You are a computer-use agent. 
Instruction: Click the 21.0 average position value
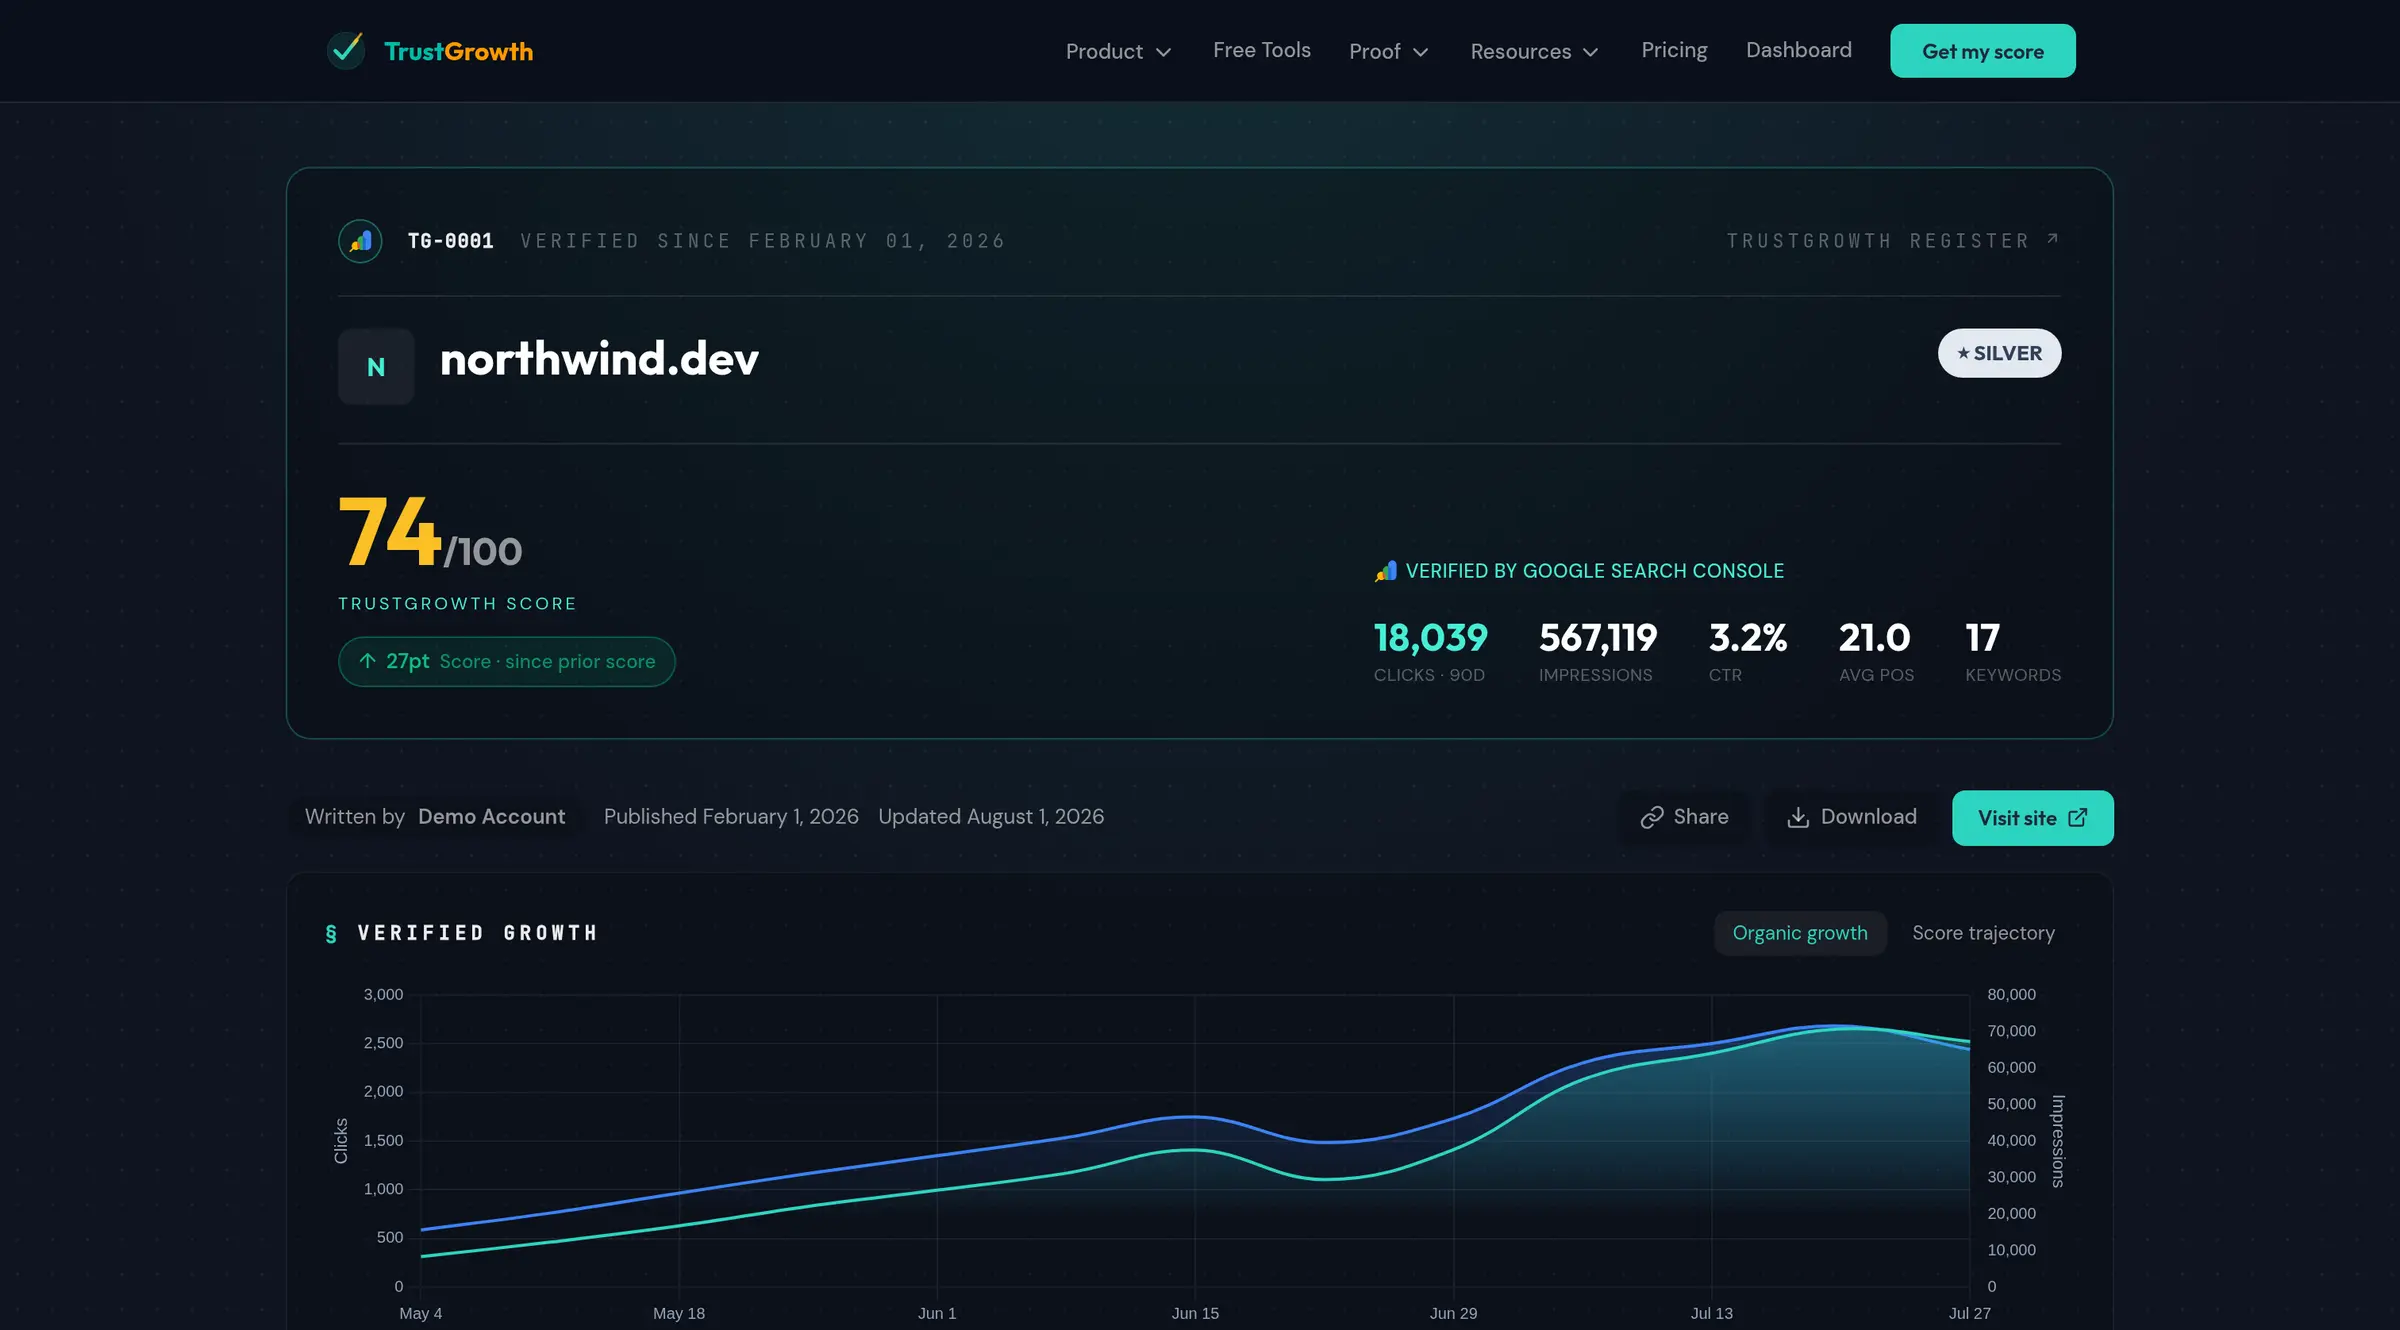1874,638
